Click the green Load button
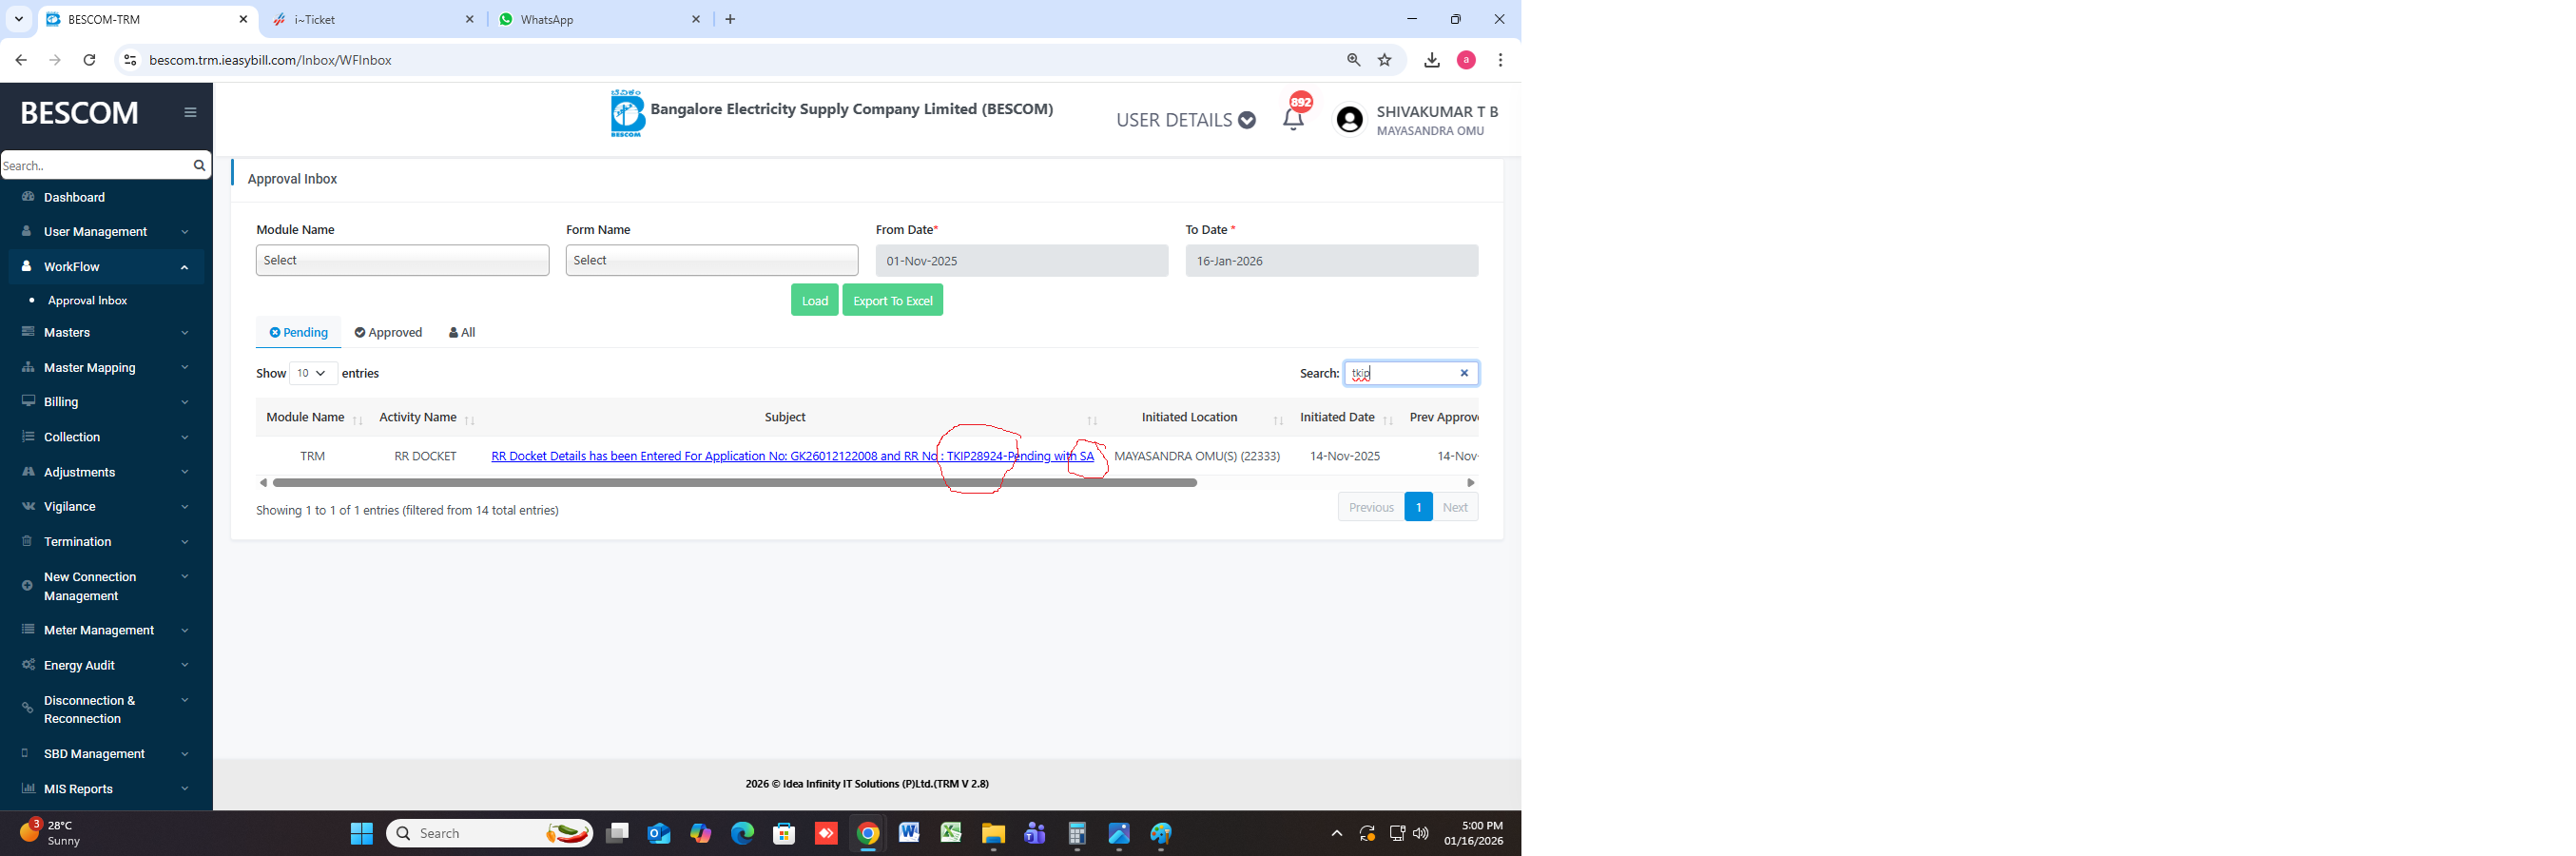 [814, 300]
